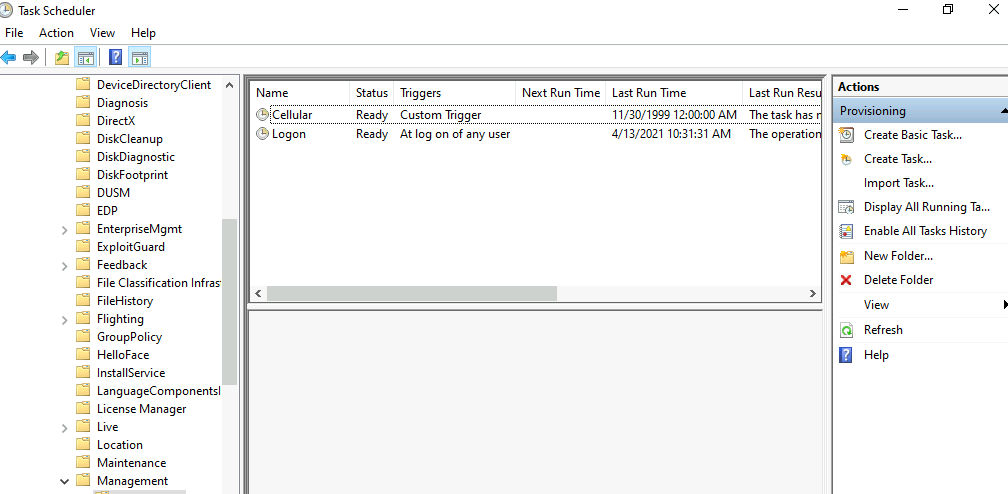Sort by the Triggers column header
This screenshot has width=1008, height=494.
point(454,93)
